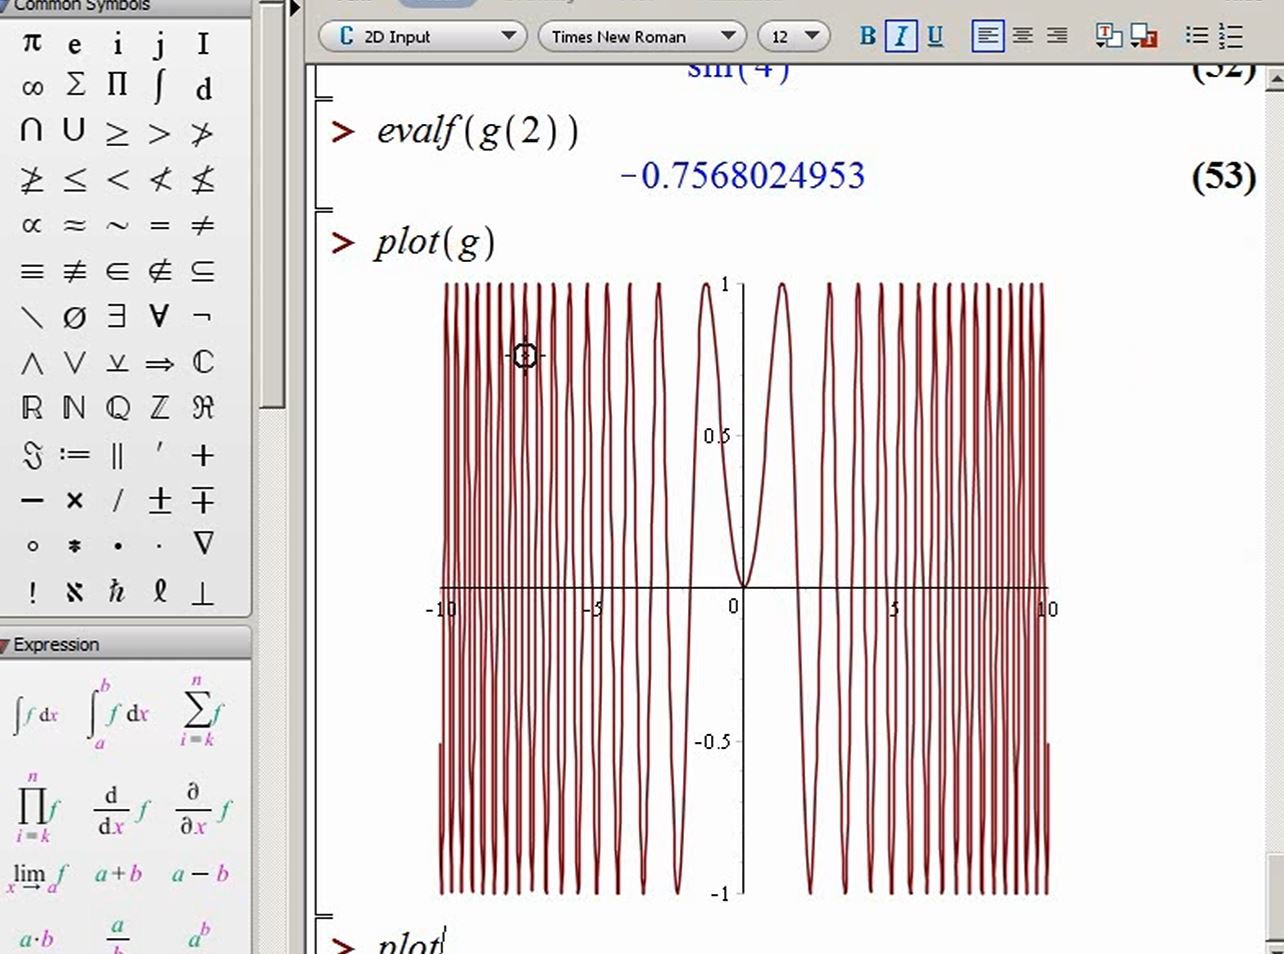Toggle numbered list
Image resolution: width=1284 pixels, height=954 pixels.
coord(1231,37)
